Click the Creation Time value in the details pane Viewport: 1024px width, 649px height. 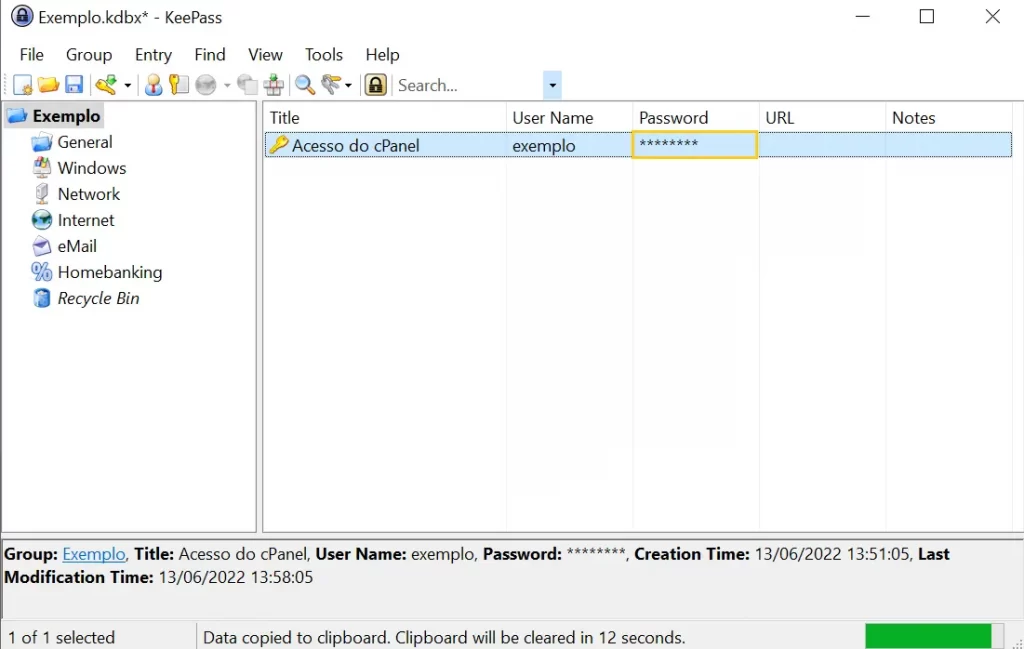point(832,554)
